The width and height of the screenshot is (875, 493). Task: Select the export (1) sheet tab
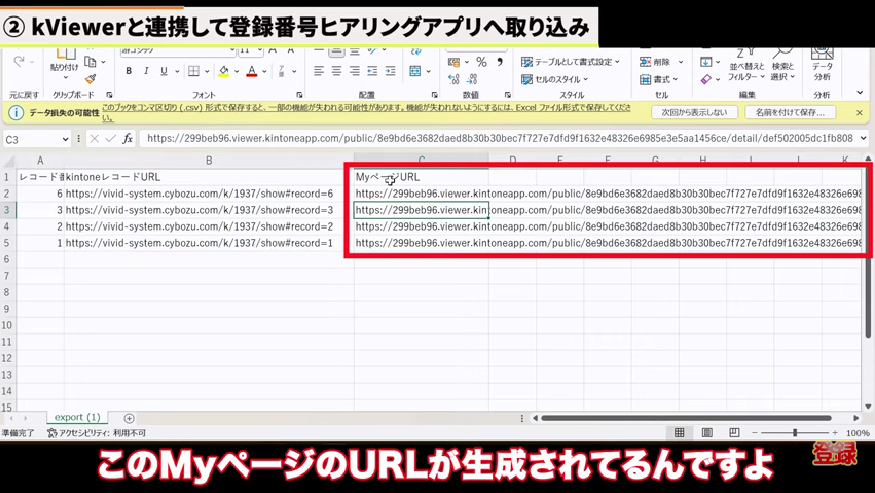(x=77, y=418)
